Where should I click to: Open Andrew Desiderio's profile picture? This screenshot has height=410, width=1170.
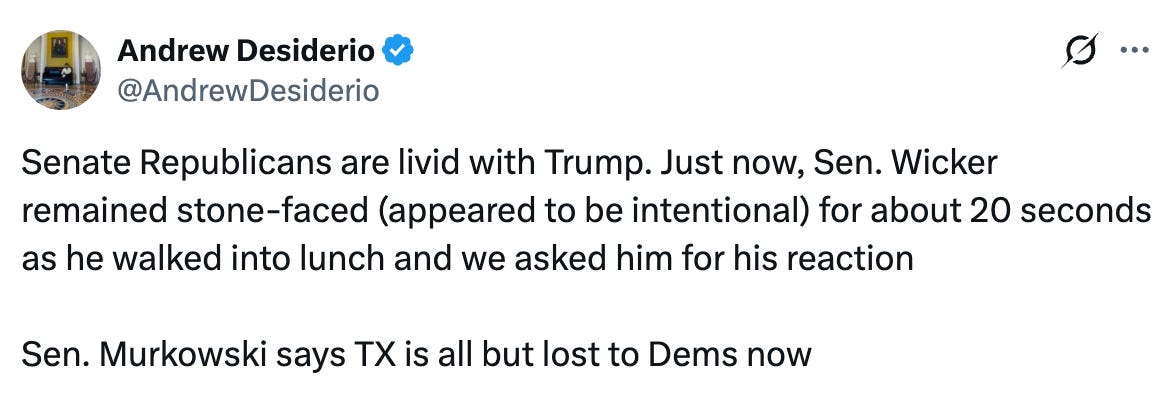(x=61, y=70)
